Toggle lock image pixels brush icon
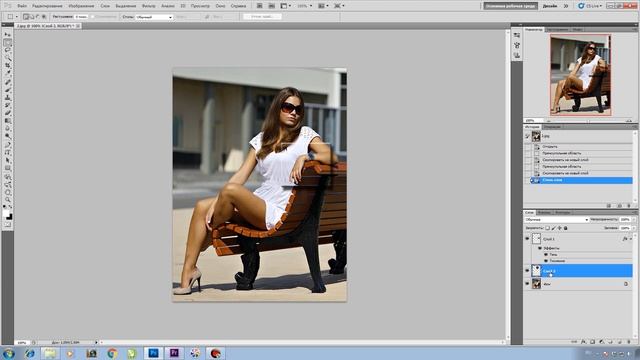 pos(554,228)
